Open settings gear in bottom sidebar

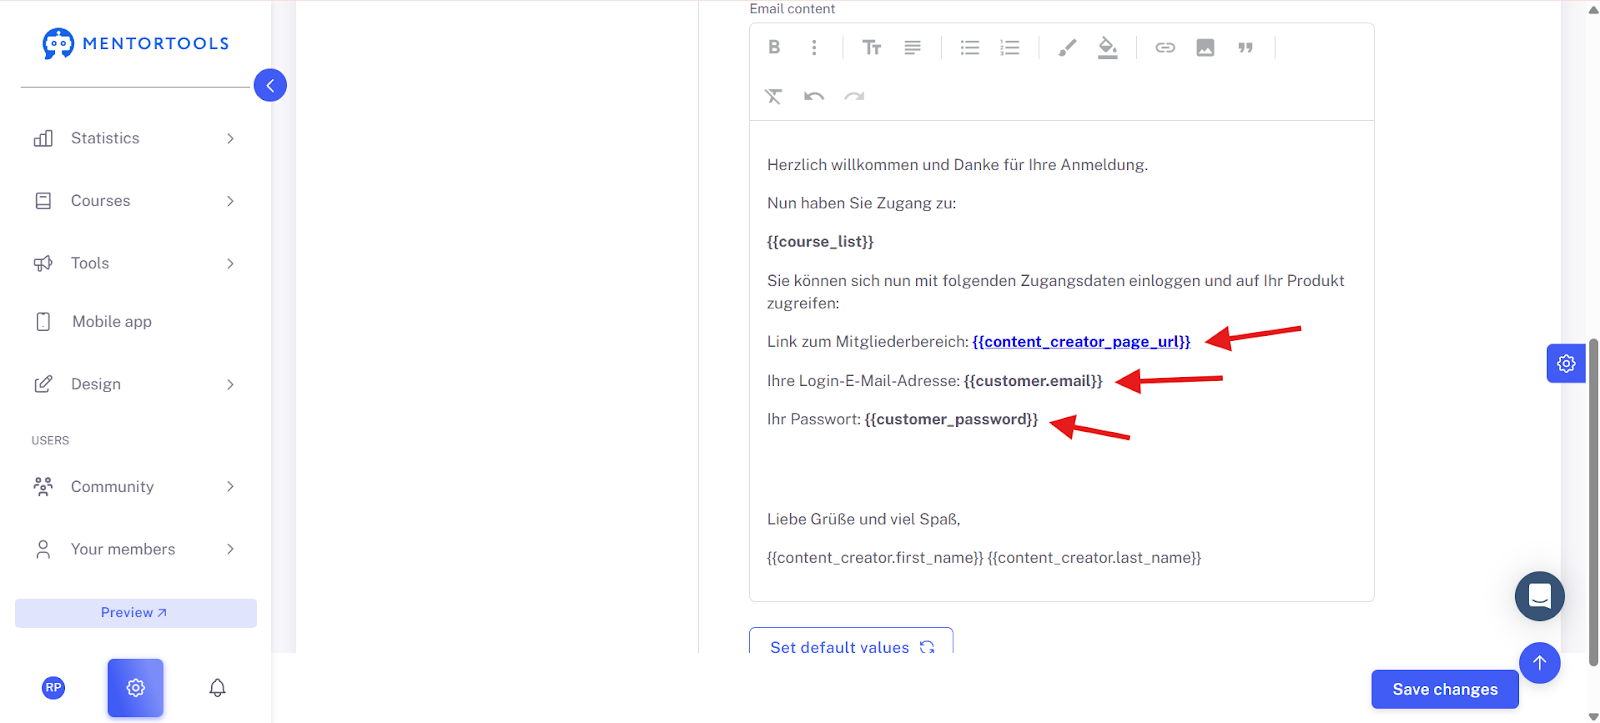pos(136,688)
